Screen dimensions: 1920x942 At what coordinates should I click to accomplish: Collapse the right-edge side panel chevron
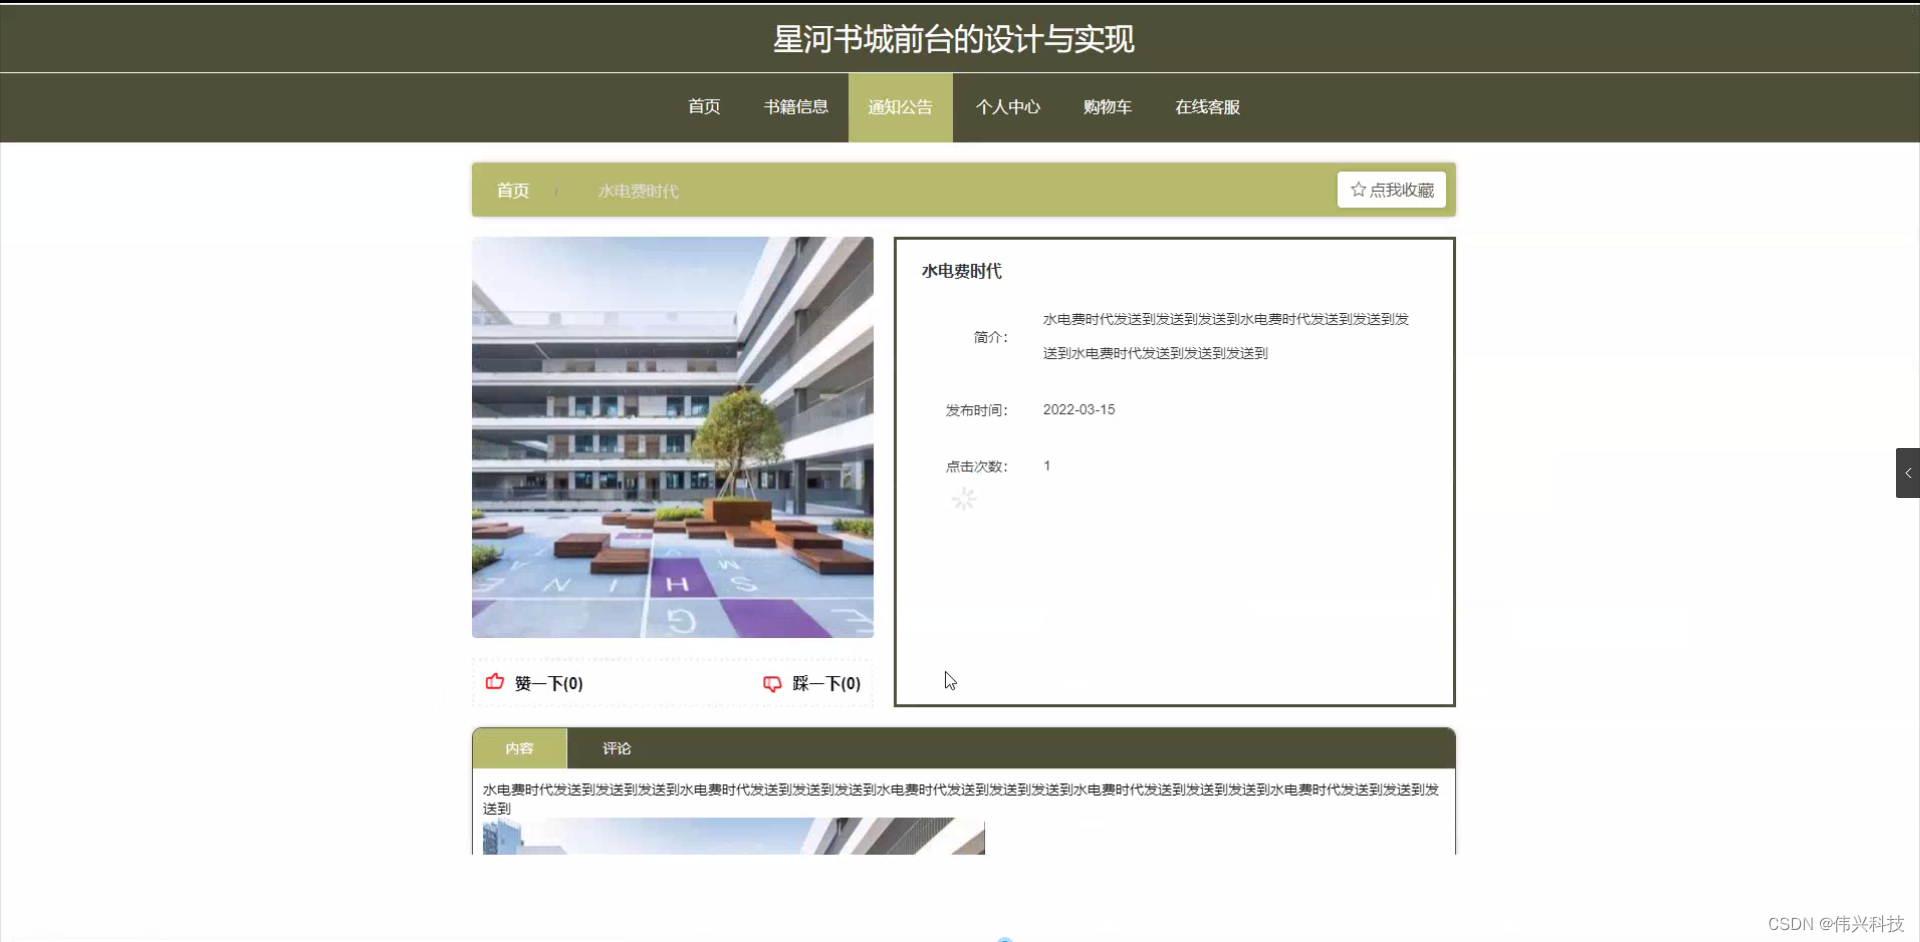1908,472
